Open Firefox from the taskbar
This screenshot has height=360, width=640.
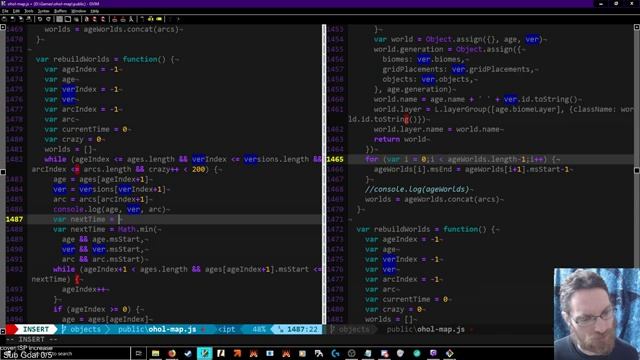tap(172, 353)
